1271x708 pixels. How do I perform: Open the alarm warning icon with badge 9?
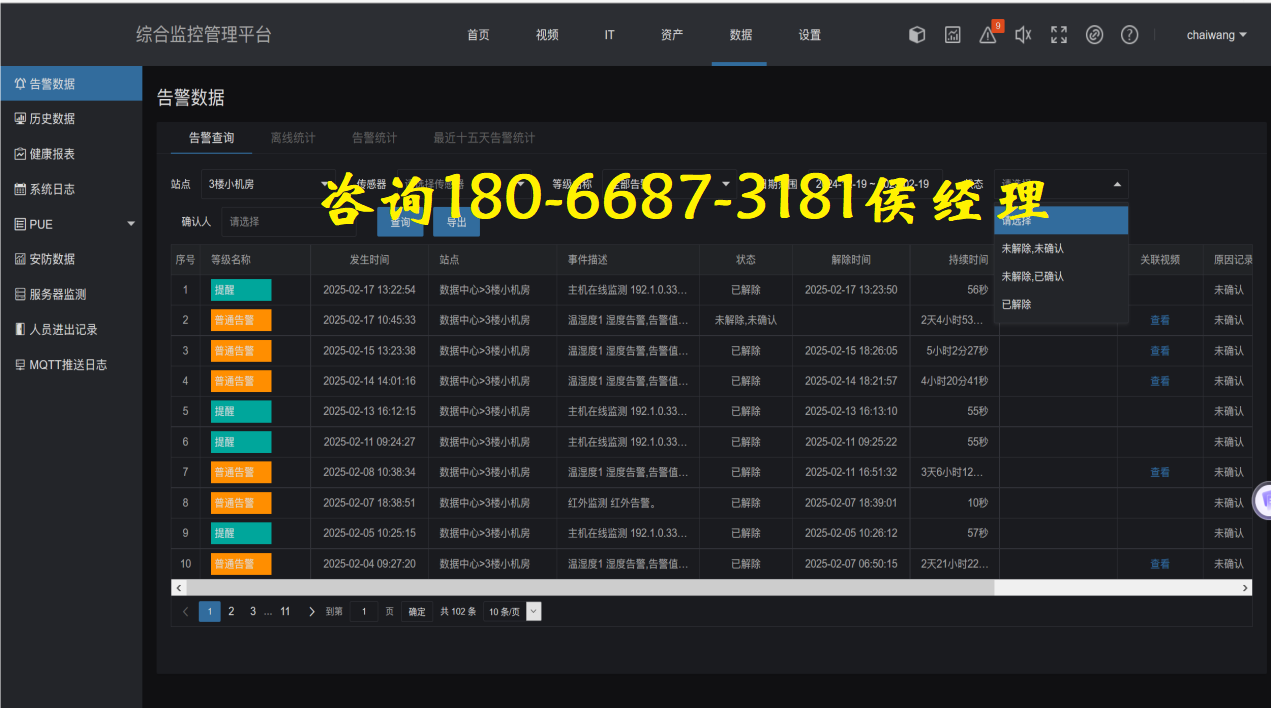[988, 35]
